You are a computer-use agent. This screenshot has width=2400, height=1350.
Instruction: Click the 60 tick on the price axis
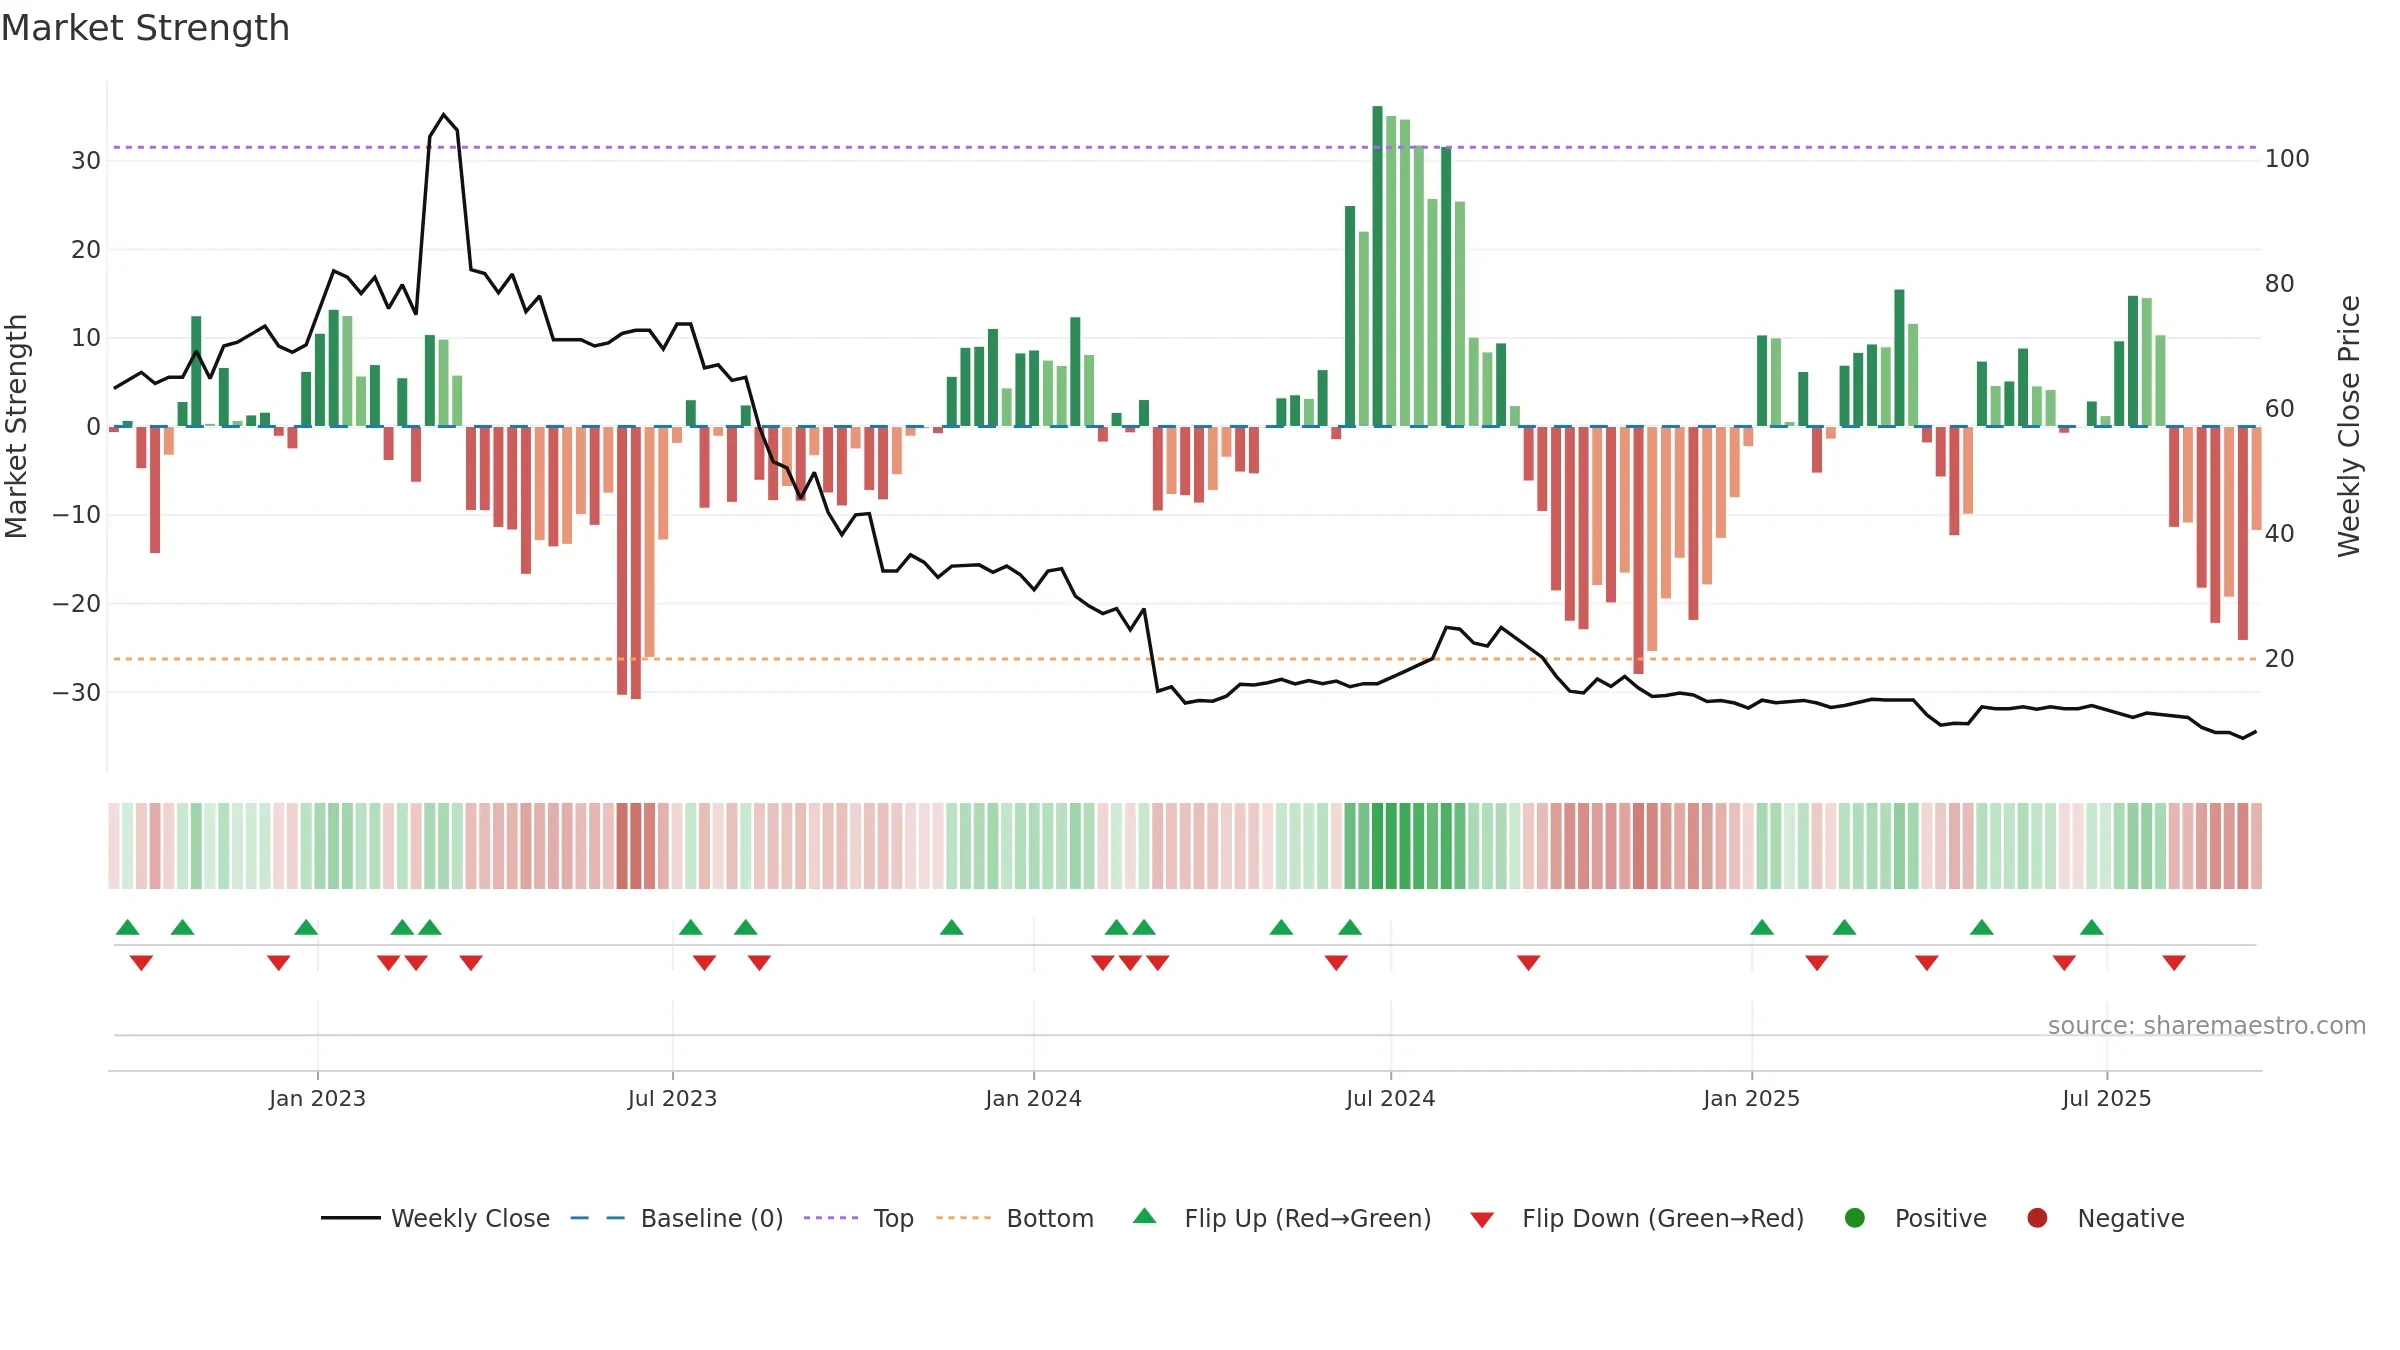pyautogui.click(x=2279, y=409)
